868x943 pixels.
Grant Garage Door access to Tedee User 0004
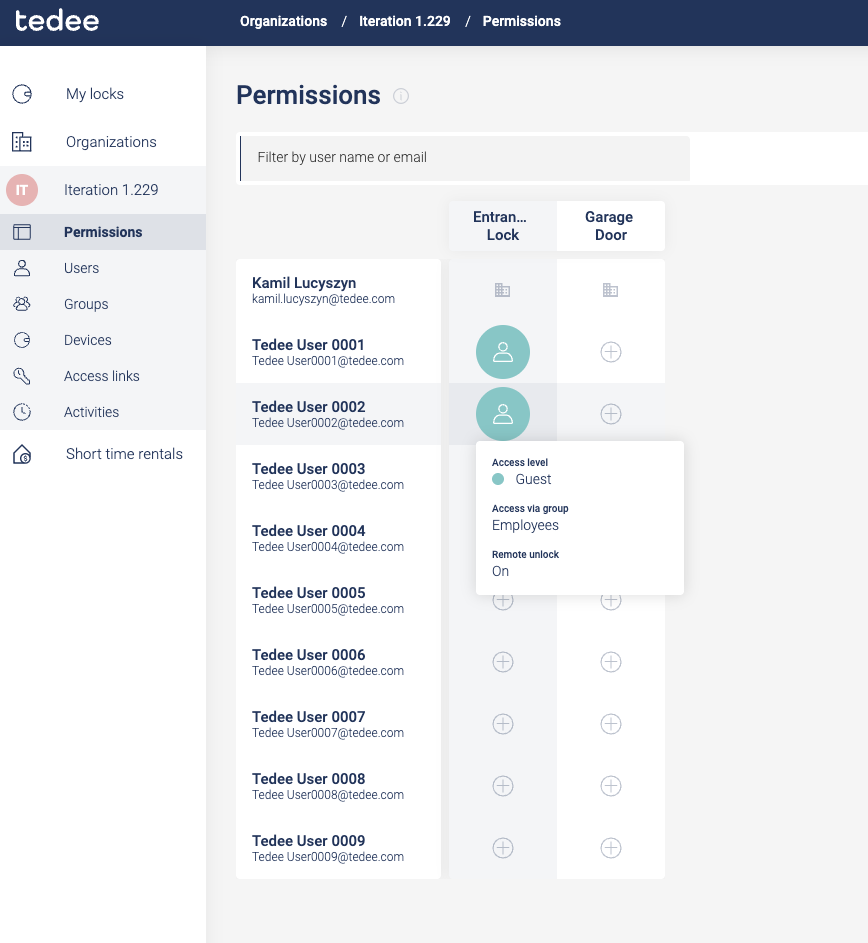pyautogui.click(x=610, y=538)
